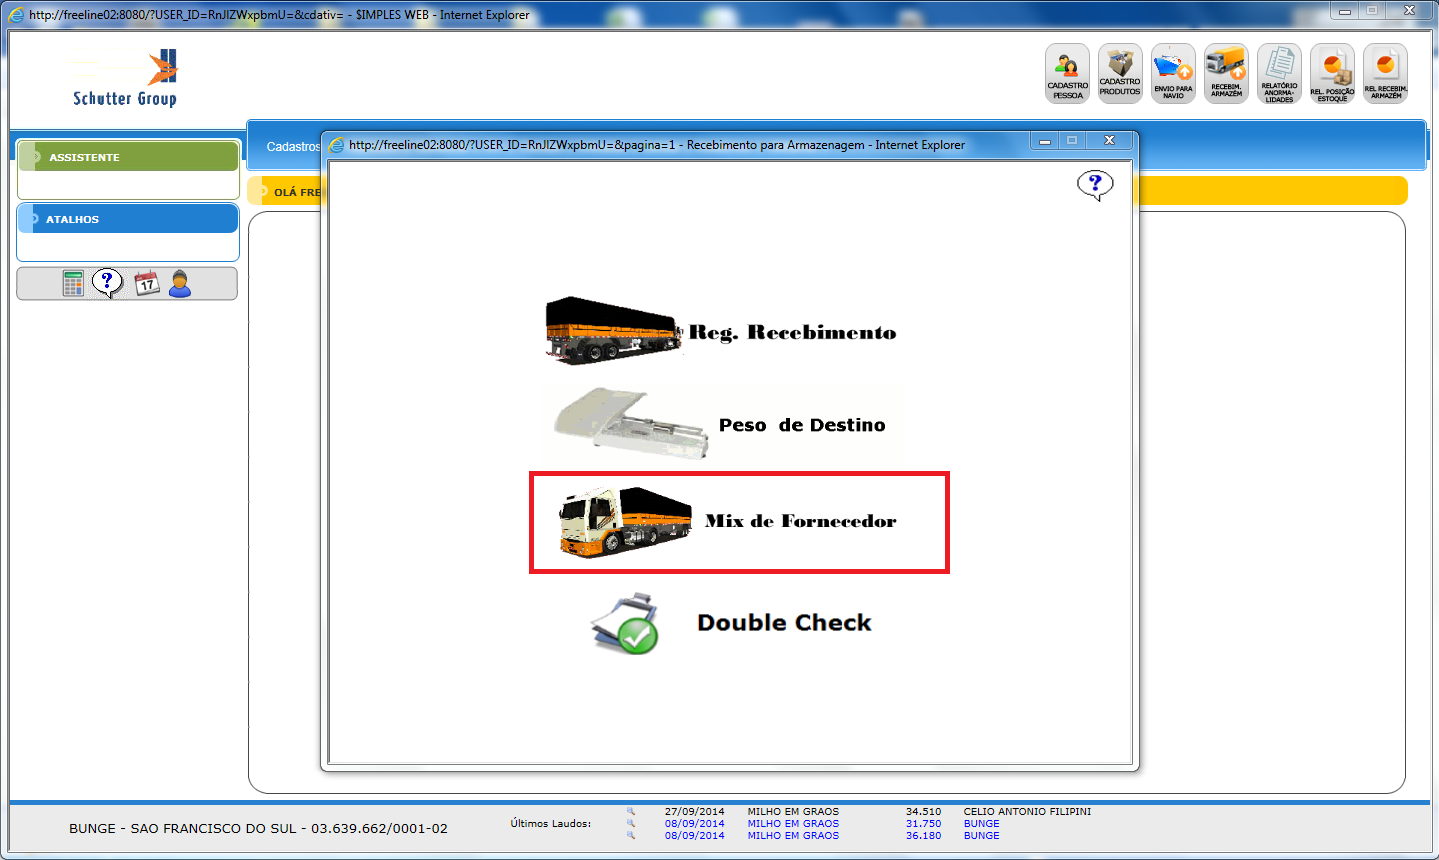The width and height of the screenshot is (1439, 860).
Task: Click the user profile icon in sidebar
Action: pyautogui.click(x=180, y=284)
